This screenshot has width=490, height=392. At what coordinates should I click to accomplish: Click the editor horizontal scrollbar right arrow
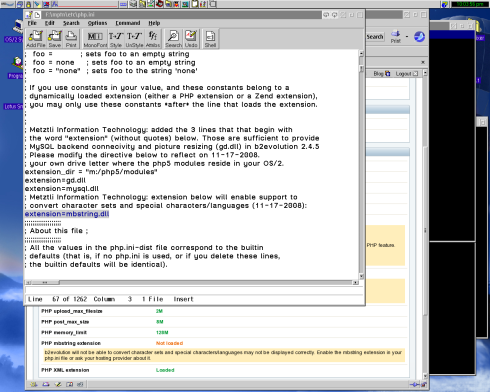pos(355,282)
